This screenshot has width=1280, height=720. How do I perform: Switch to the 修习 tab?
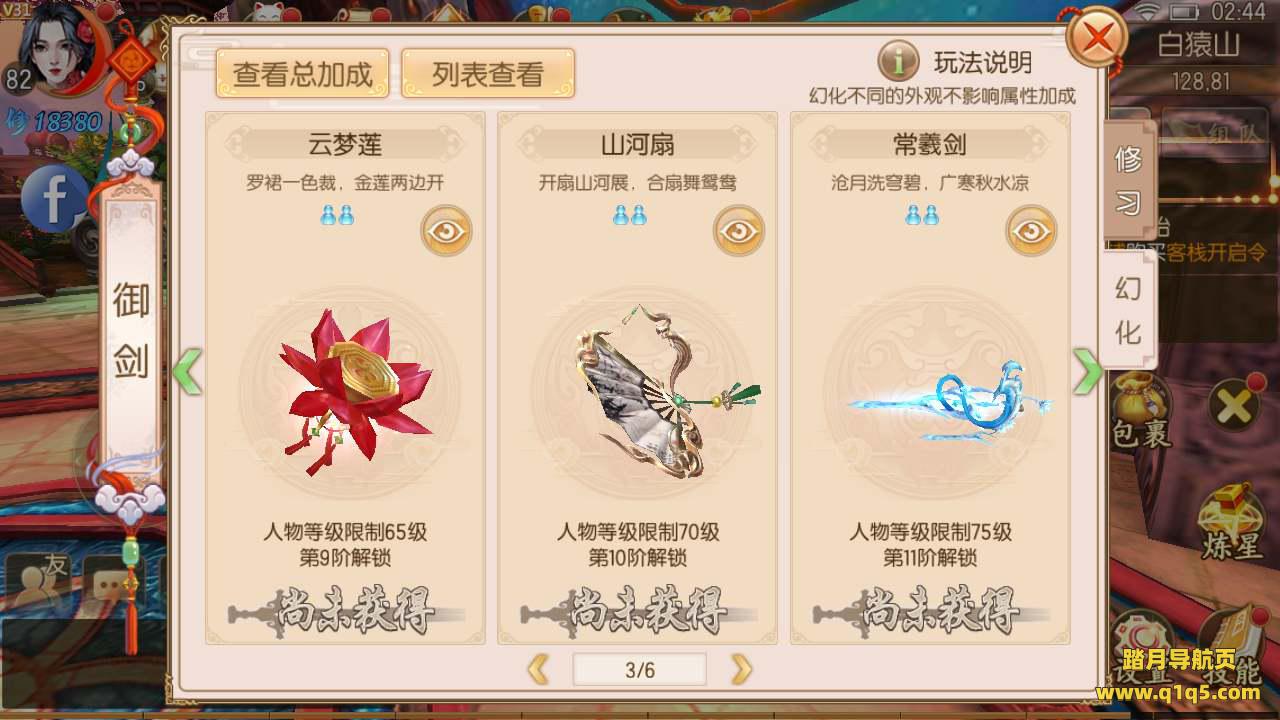(1128, 180)
